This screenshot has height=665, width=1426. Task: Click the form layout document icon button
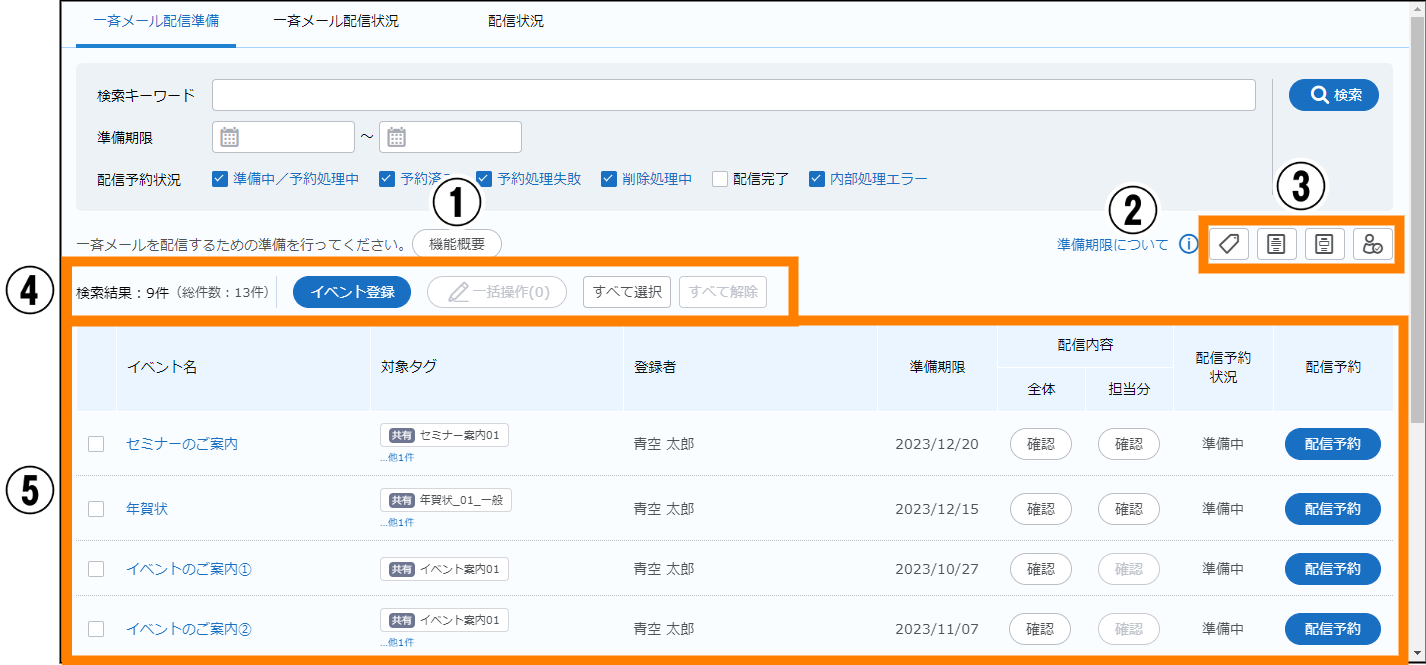click(x=1324, y=244)
